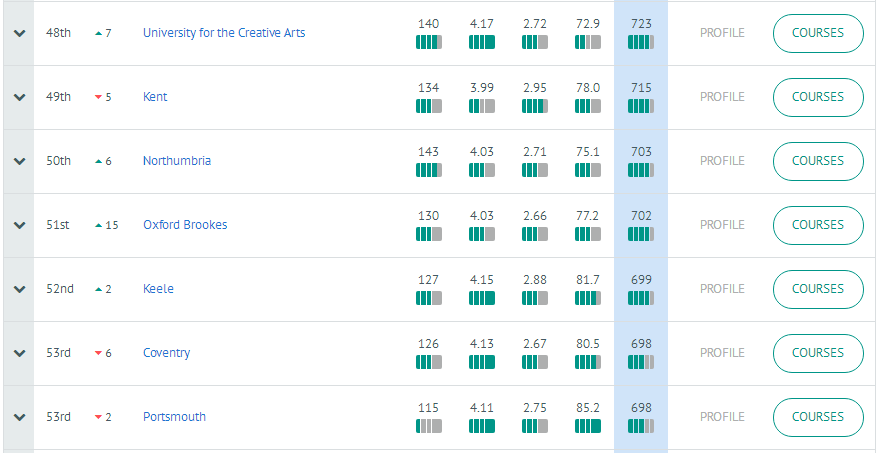Image resolution: width=880 pixels, height=453 pixels.
Task: Select Portsmouth's 53rd rank cell
Action: coord(58,417)
